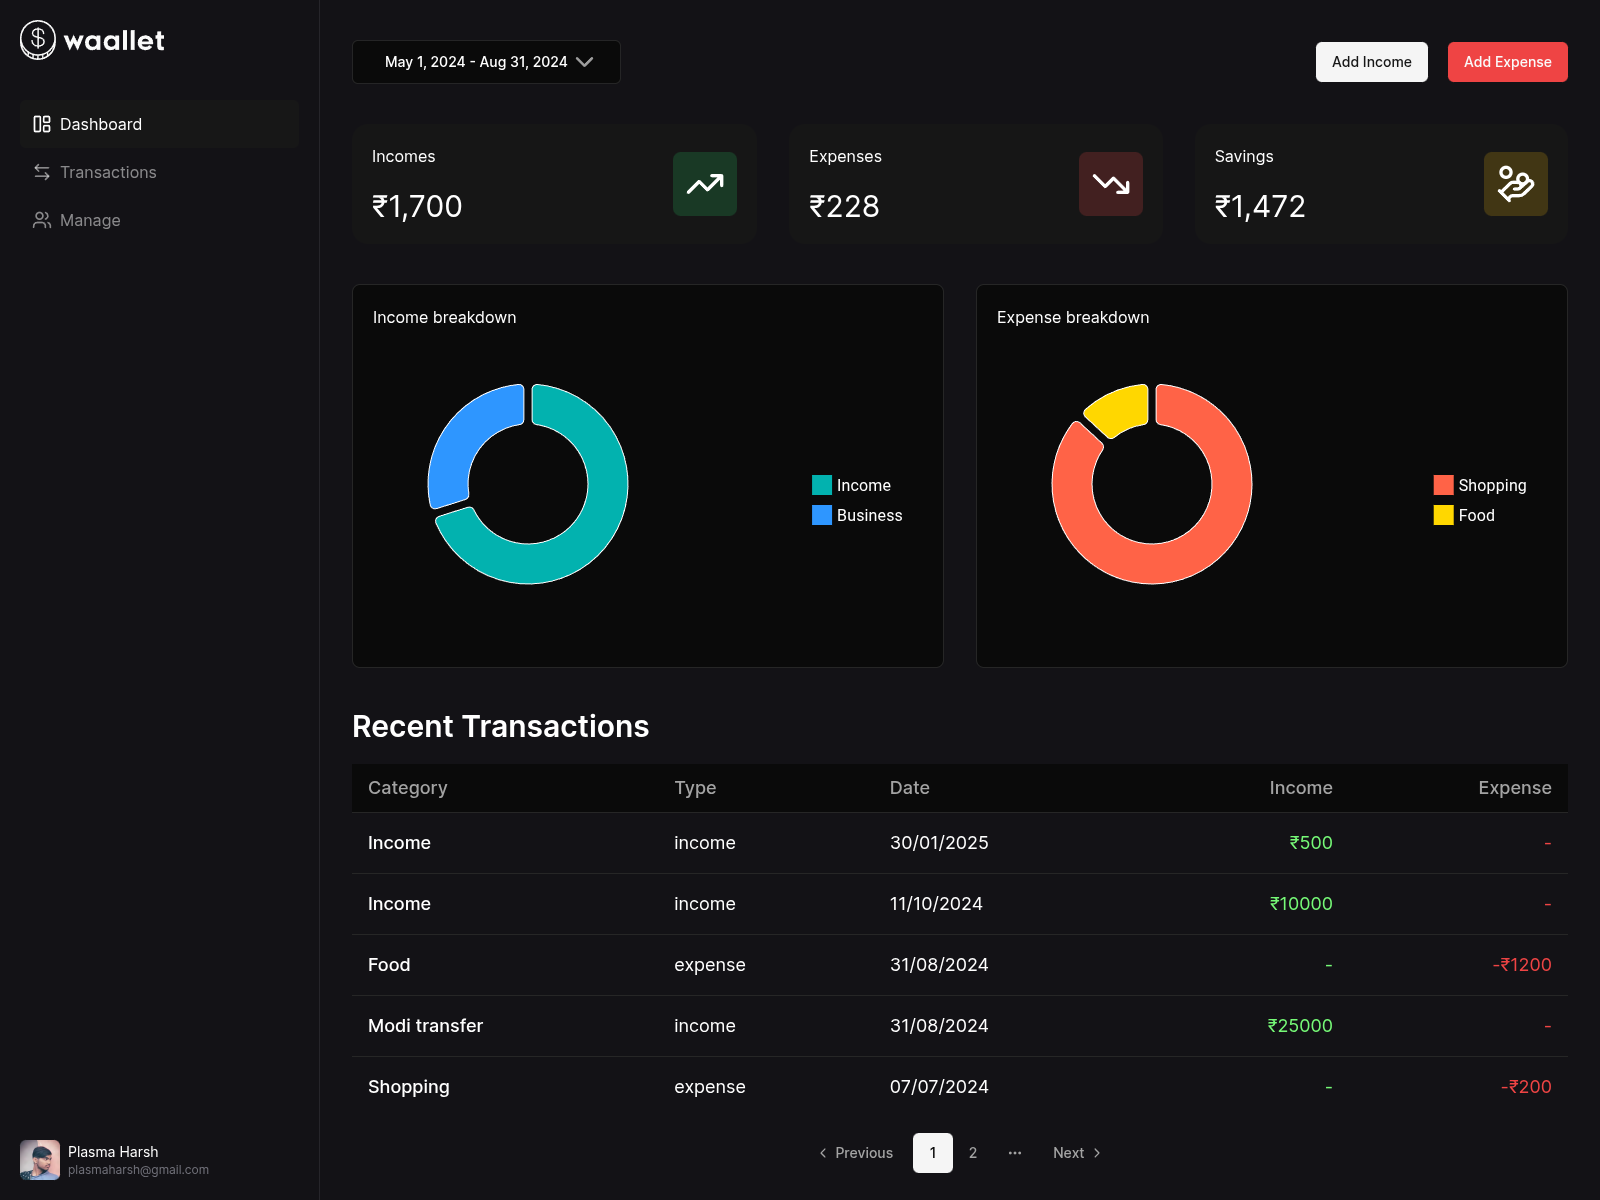Click the yellow Food legend swatch
1600x1200 pixels.
1444,515
